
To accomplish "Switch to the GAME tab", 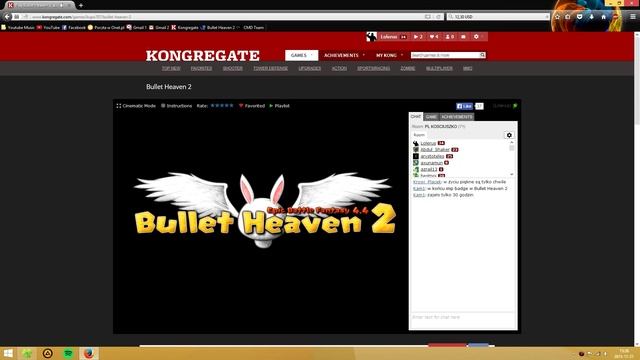I will pos(431,117).
